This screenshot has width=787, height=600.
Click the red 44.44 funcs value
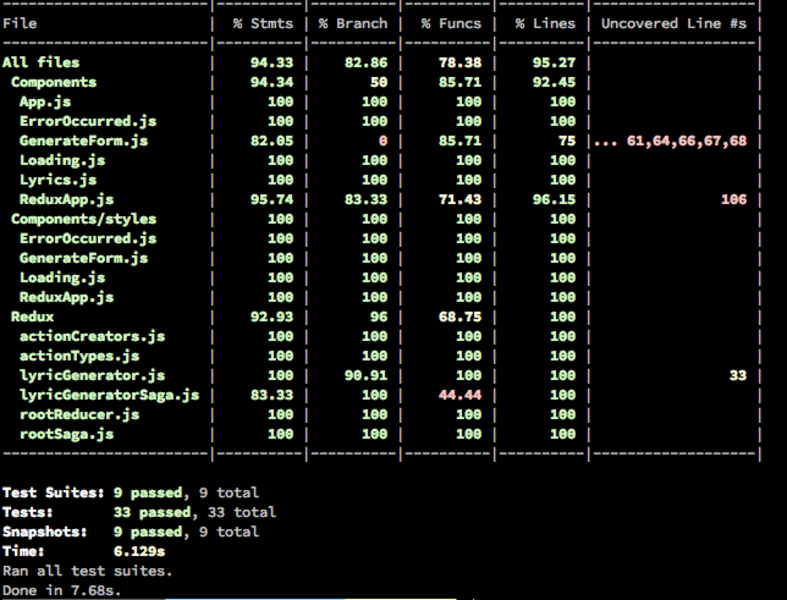coord(460,395)
